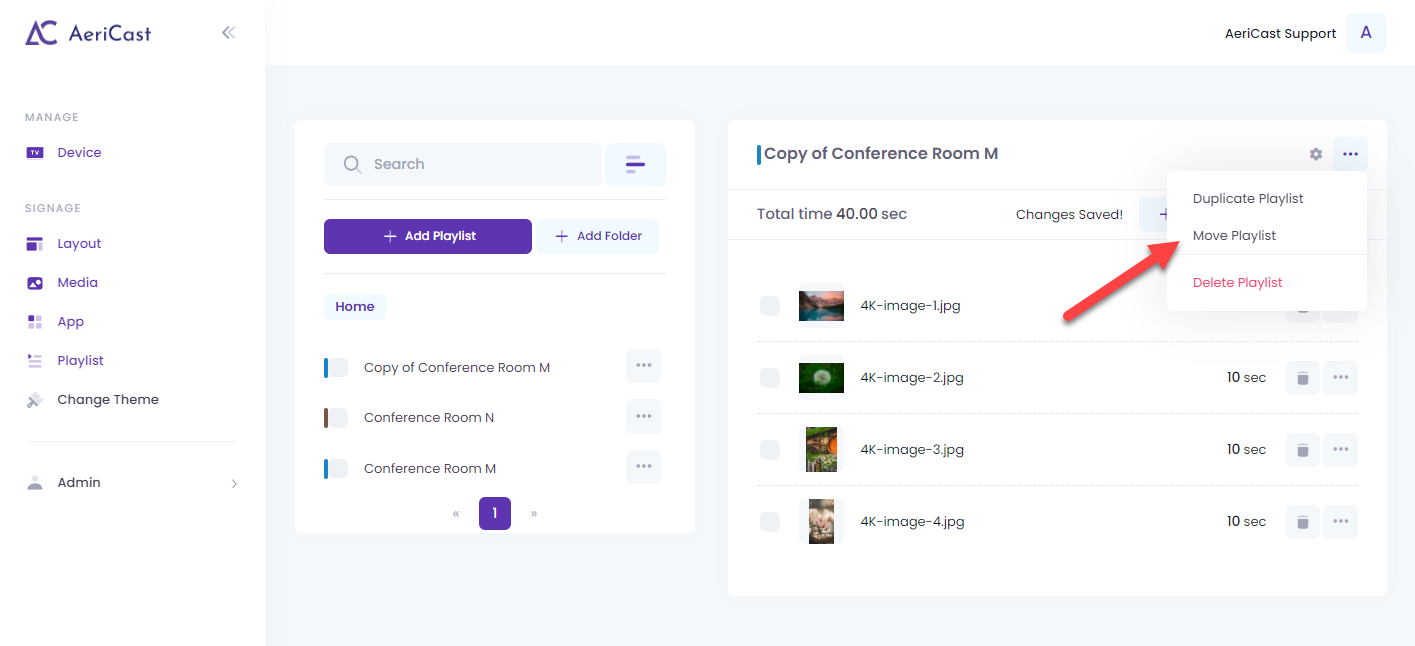This screenshot has width=1415, height=646.
Task: Open more options for 4K-image-2.jpg
Action: 1341,378
